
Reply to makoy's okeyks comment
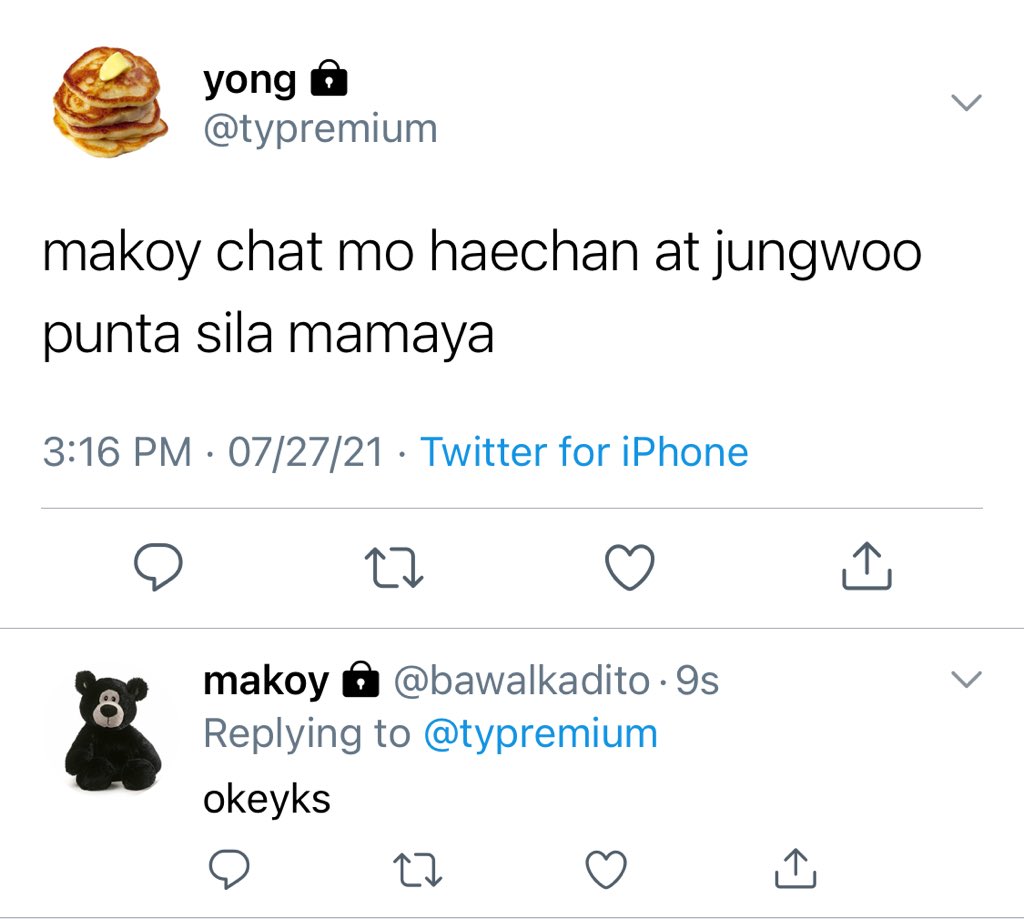coord(229,869)
